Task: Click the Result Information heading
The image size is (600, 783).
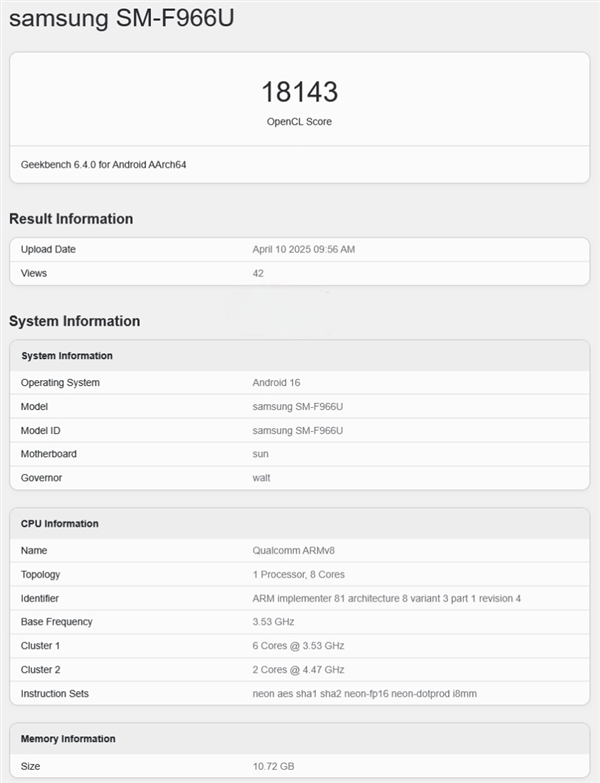Action: (71, 219)
